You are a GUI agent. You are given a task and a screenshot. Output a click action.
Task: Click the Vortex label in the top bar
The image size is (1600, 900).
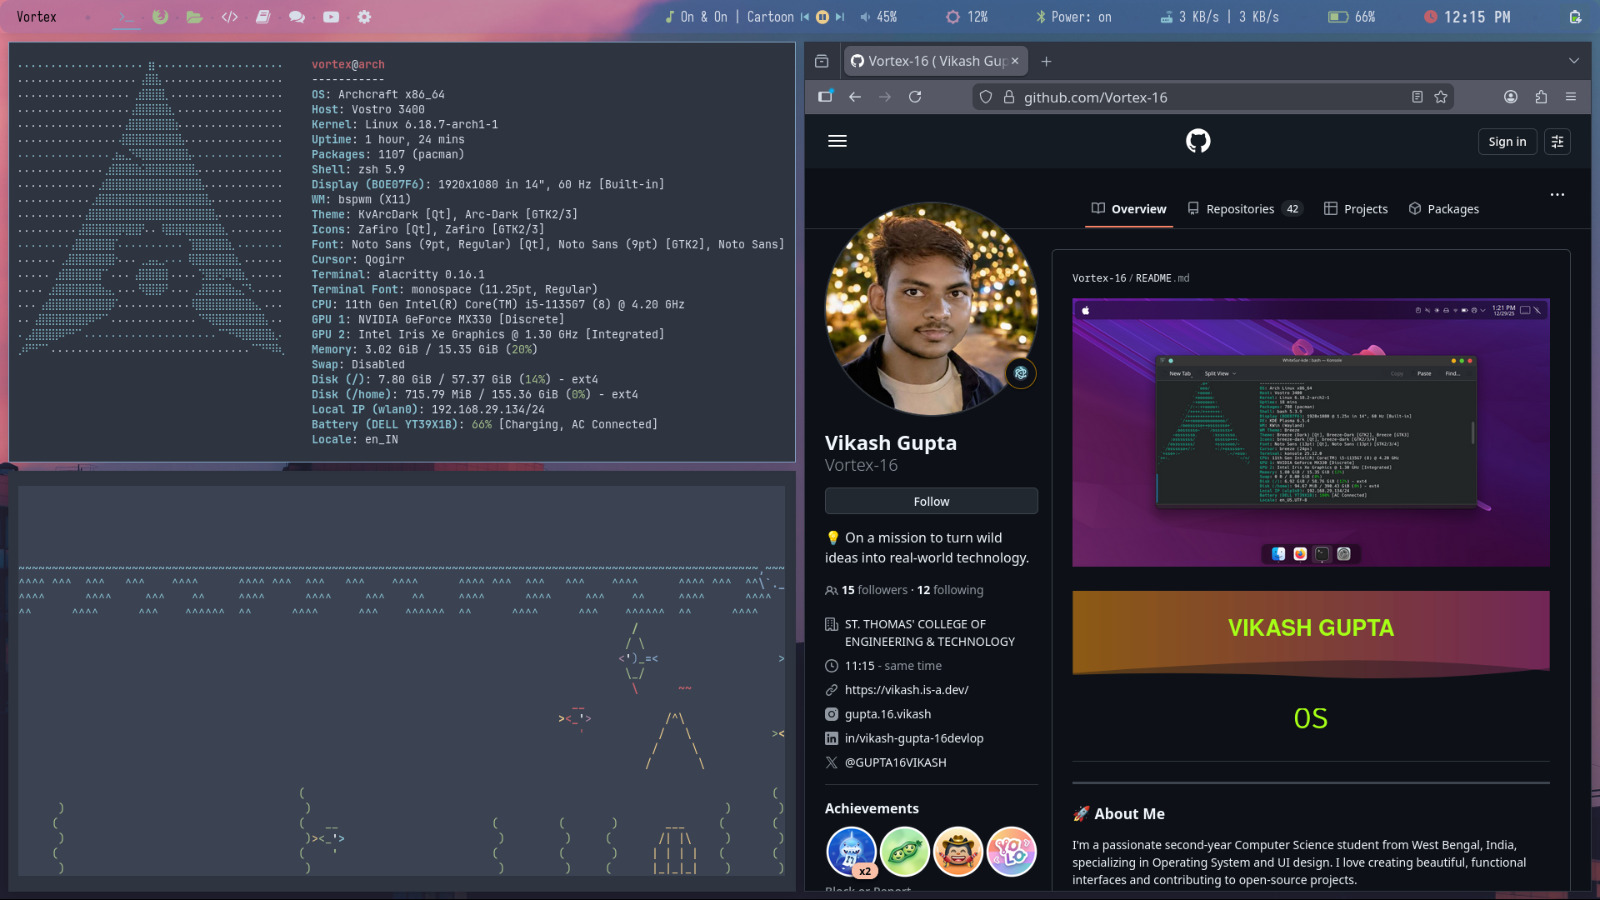pyautogui.click(x=36, y=17)
